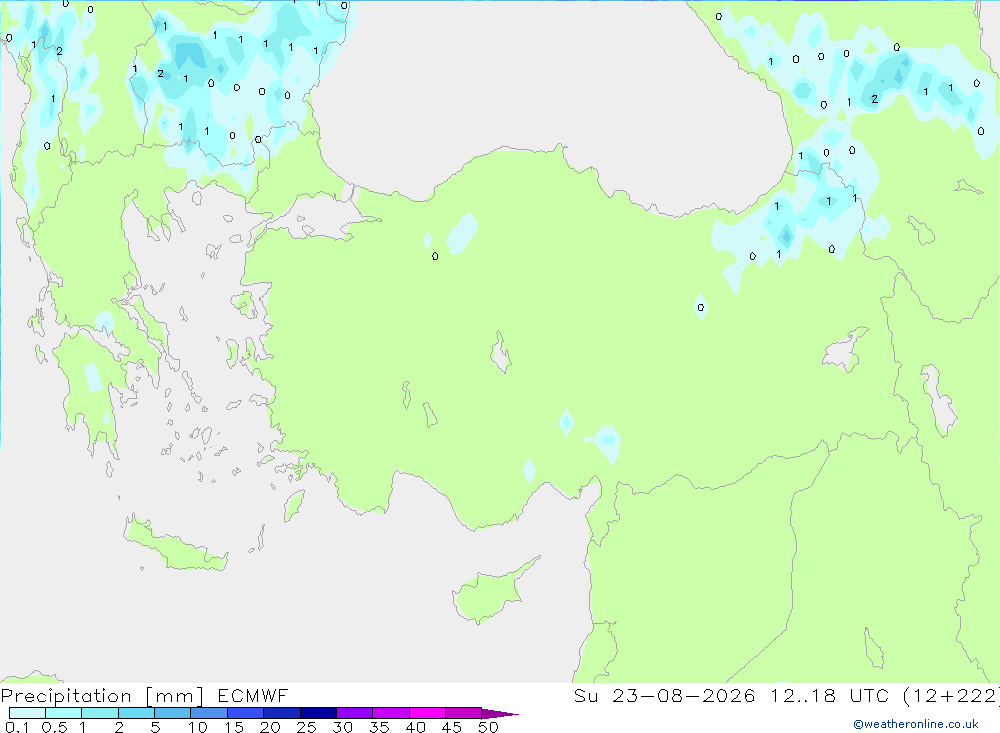Click the legend label '45'

click(452, 727)
